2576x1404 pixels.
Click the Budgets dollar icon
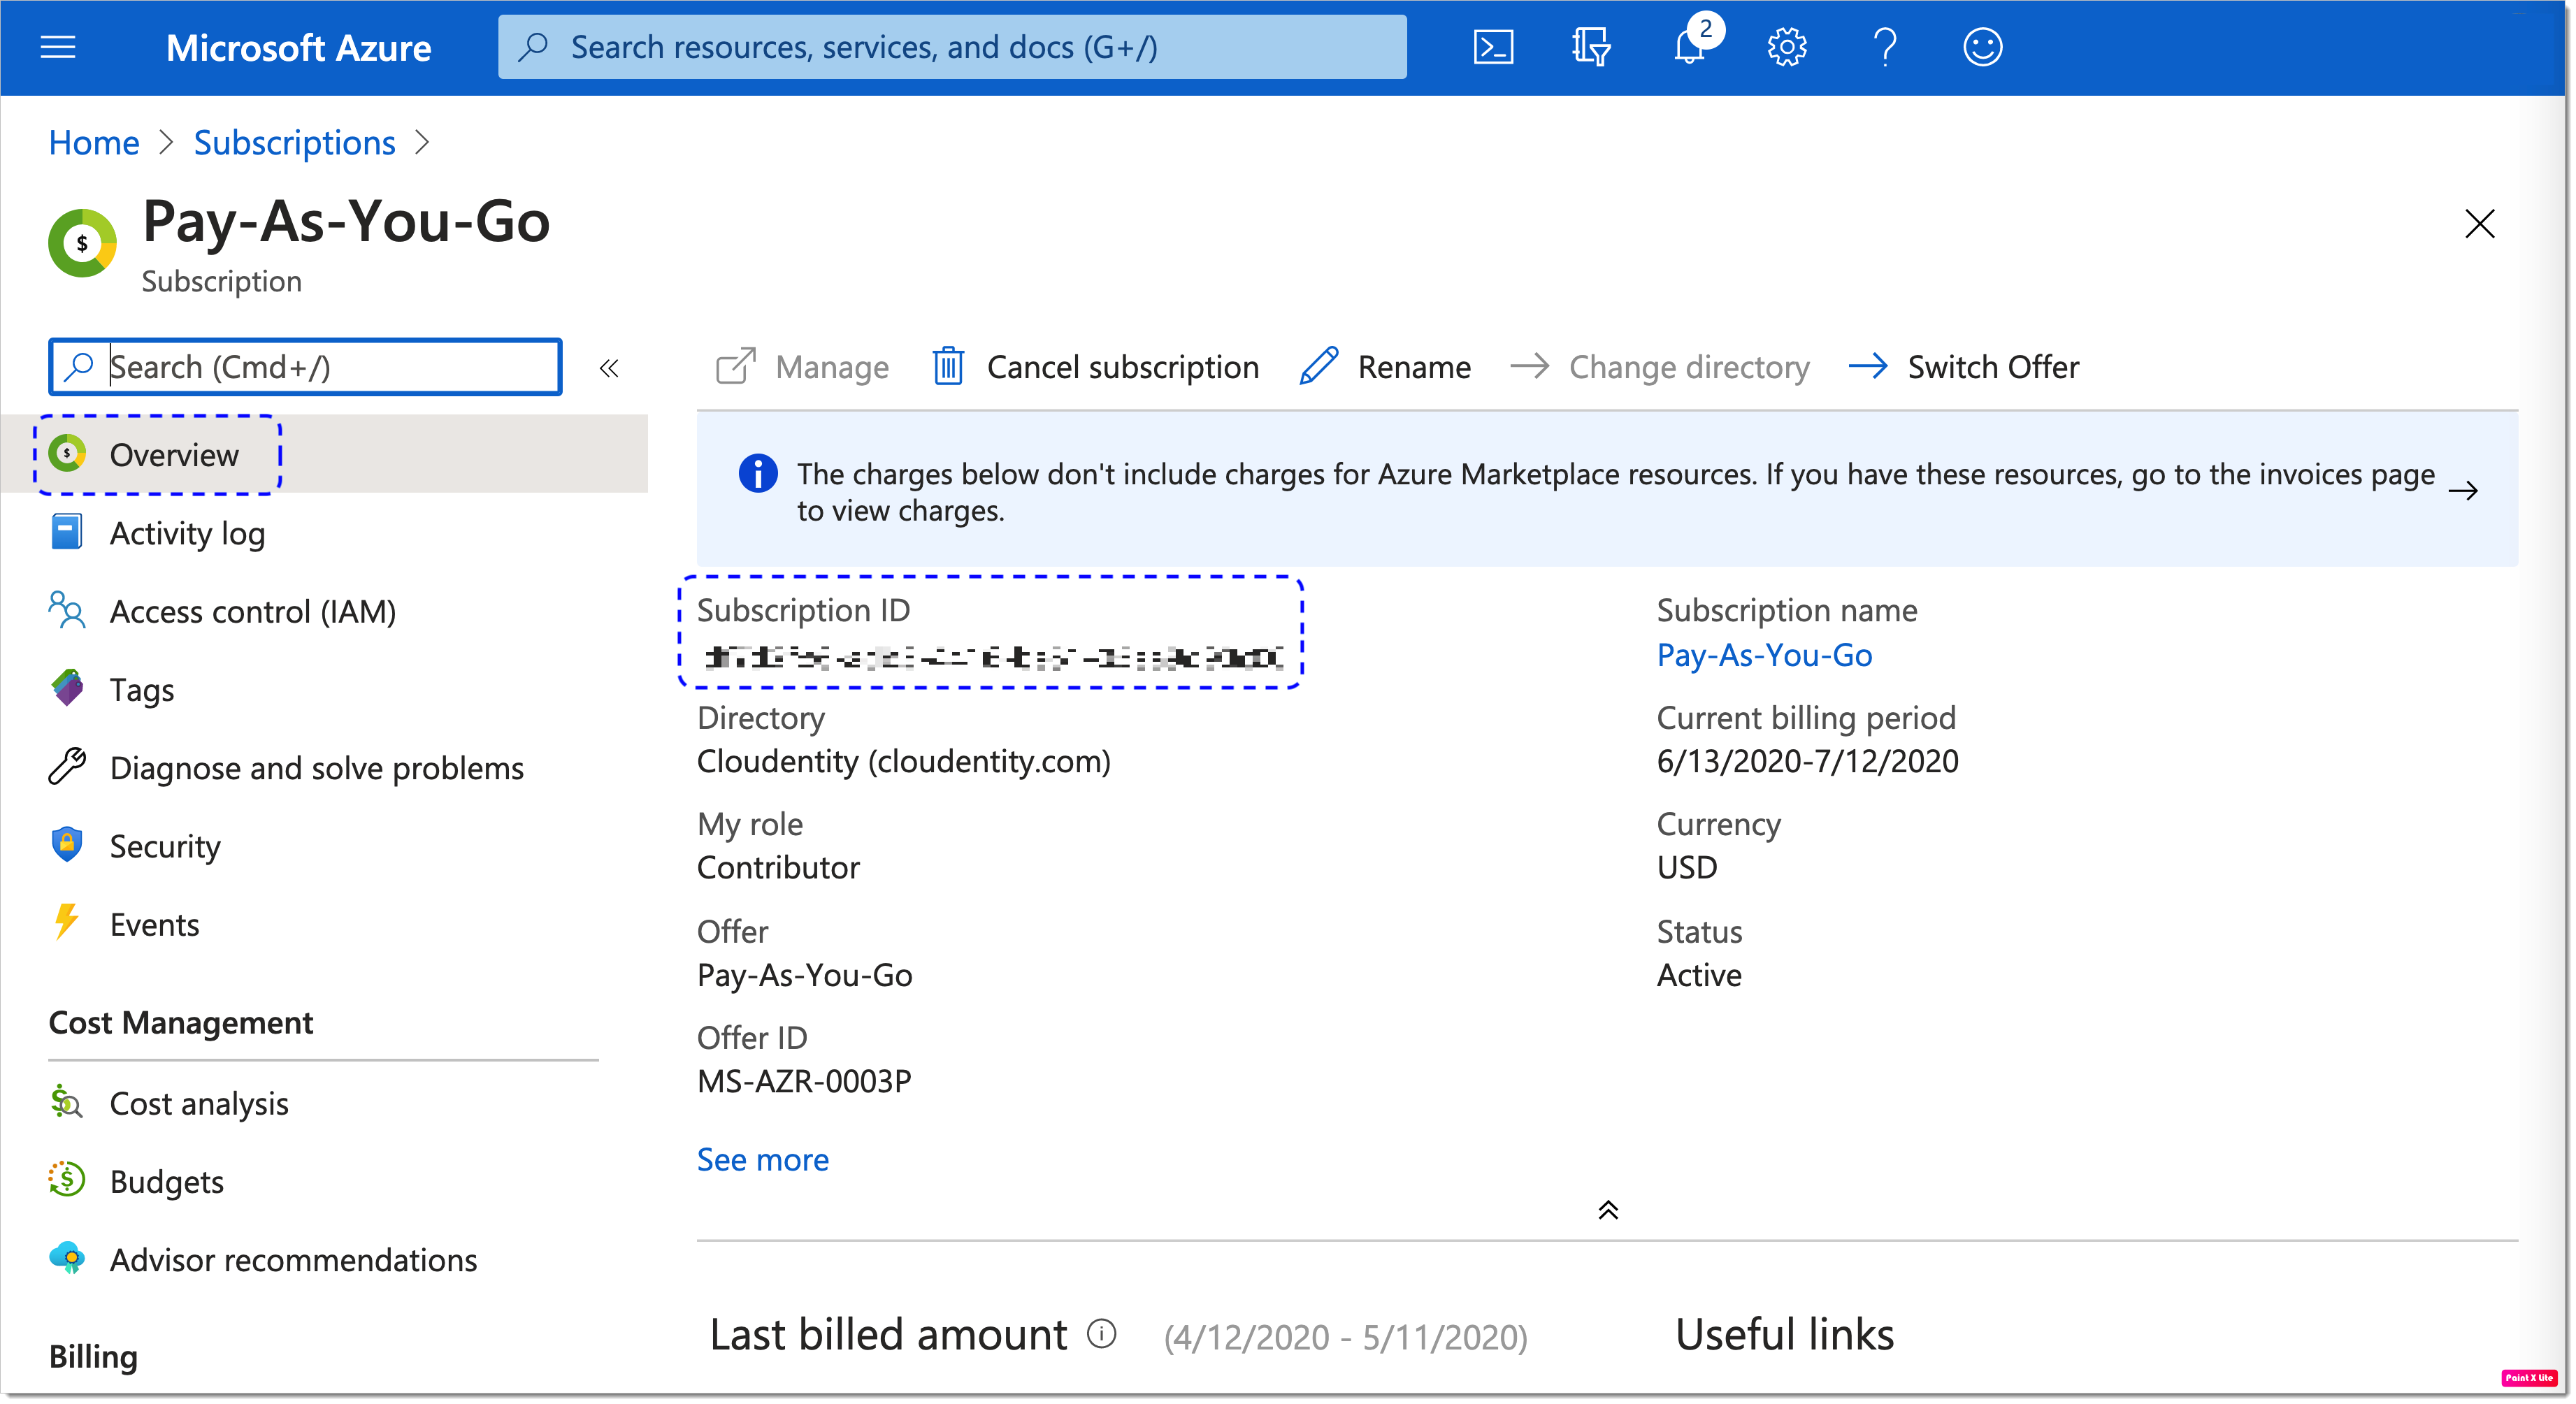(x=67, y=1180)
